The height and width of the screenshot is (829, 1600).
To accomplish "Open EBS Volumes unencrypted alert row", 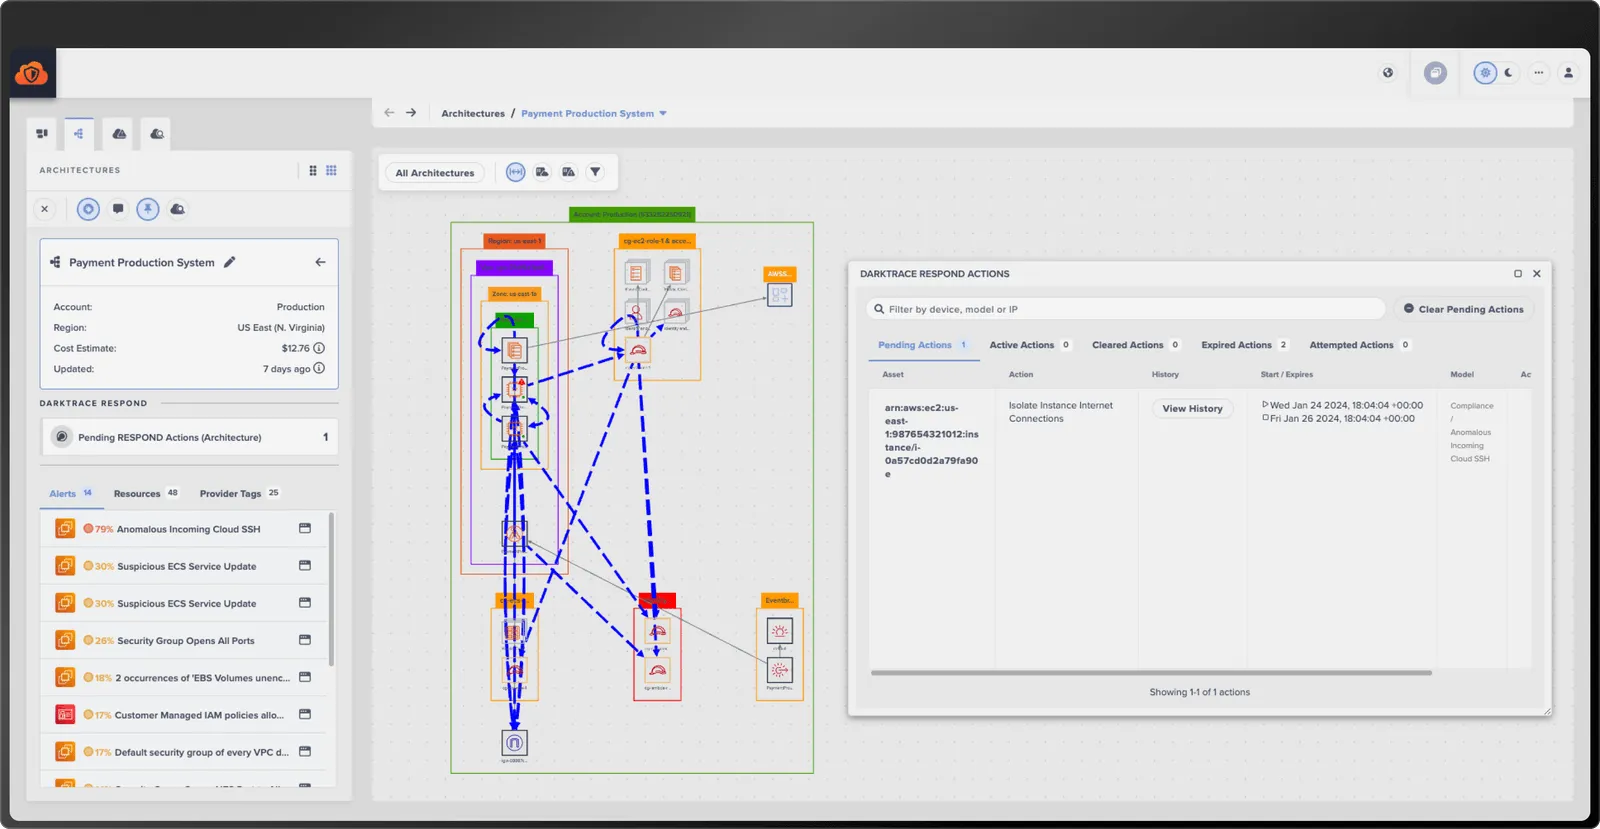I will click(x=184, y=677).
